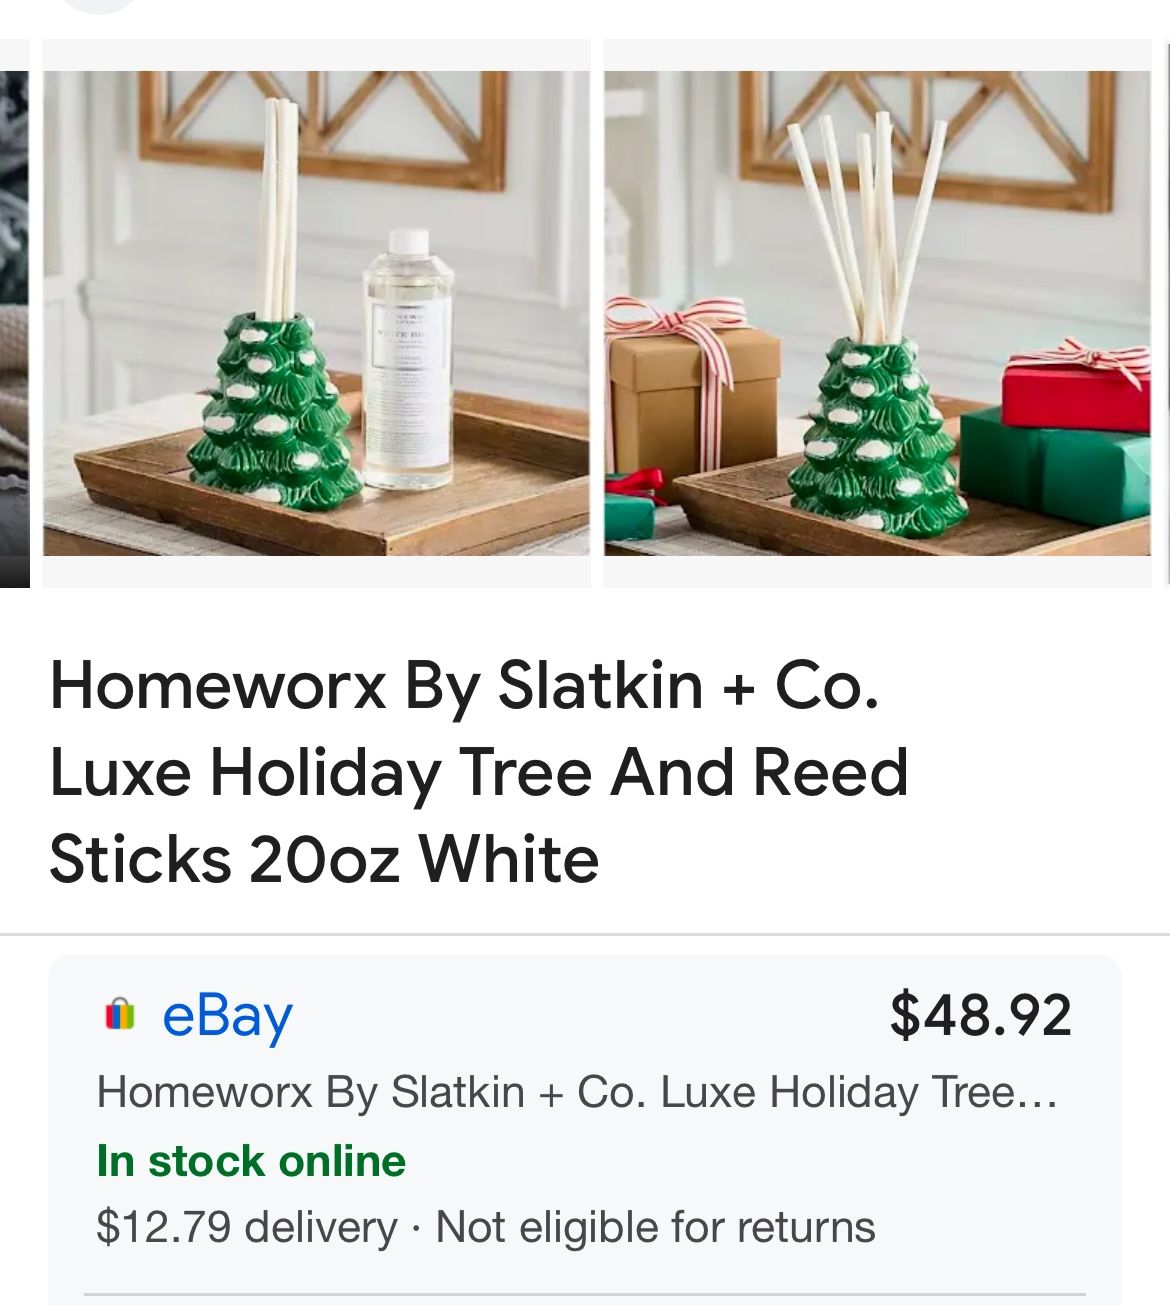Select the partially visible left carousel image

(x=14, y=313)
